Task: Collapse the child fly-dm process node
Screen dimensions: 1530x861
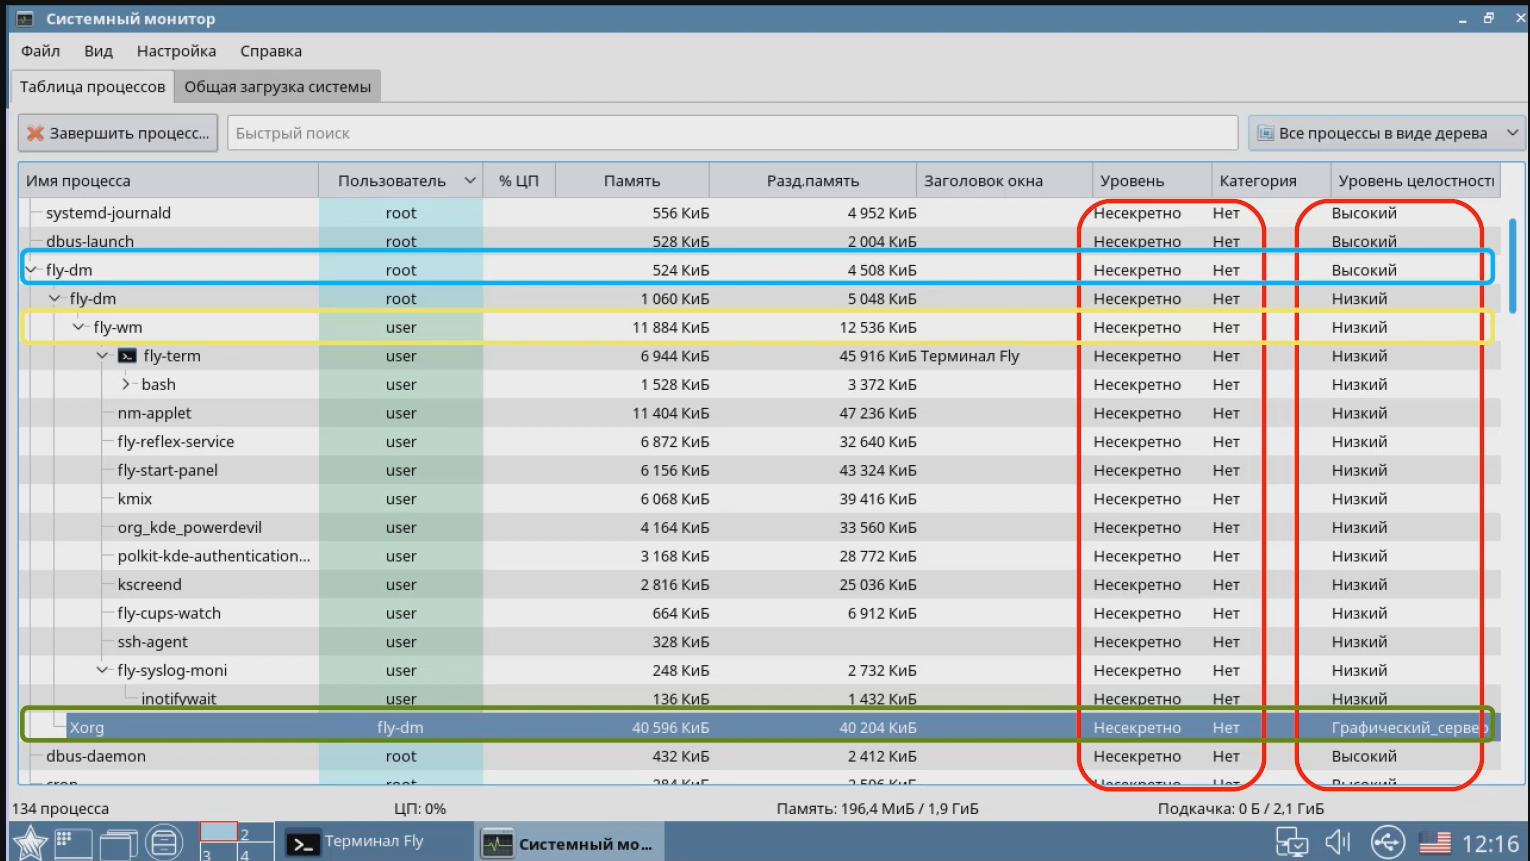Action: tap(56, 299)
